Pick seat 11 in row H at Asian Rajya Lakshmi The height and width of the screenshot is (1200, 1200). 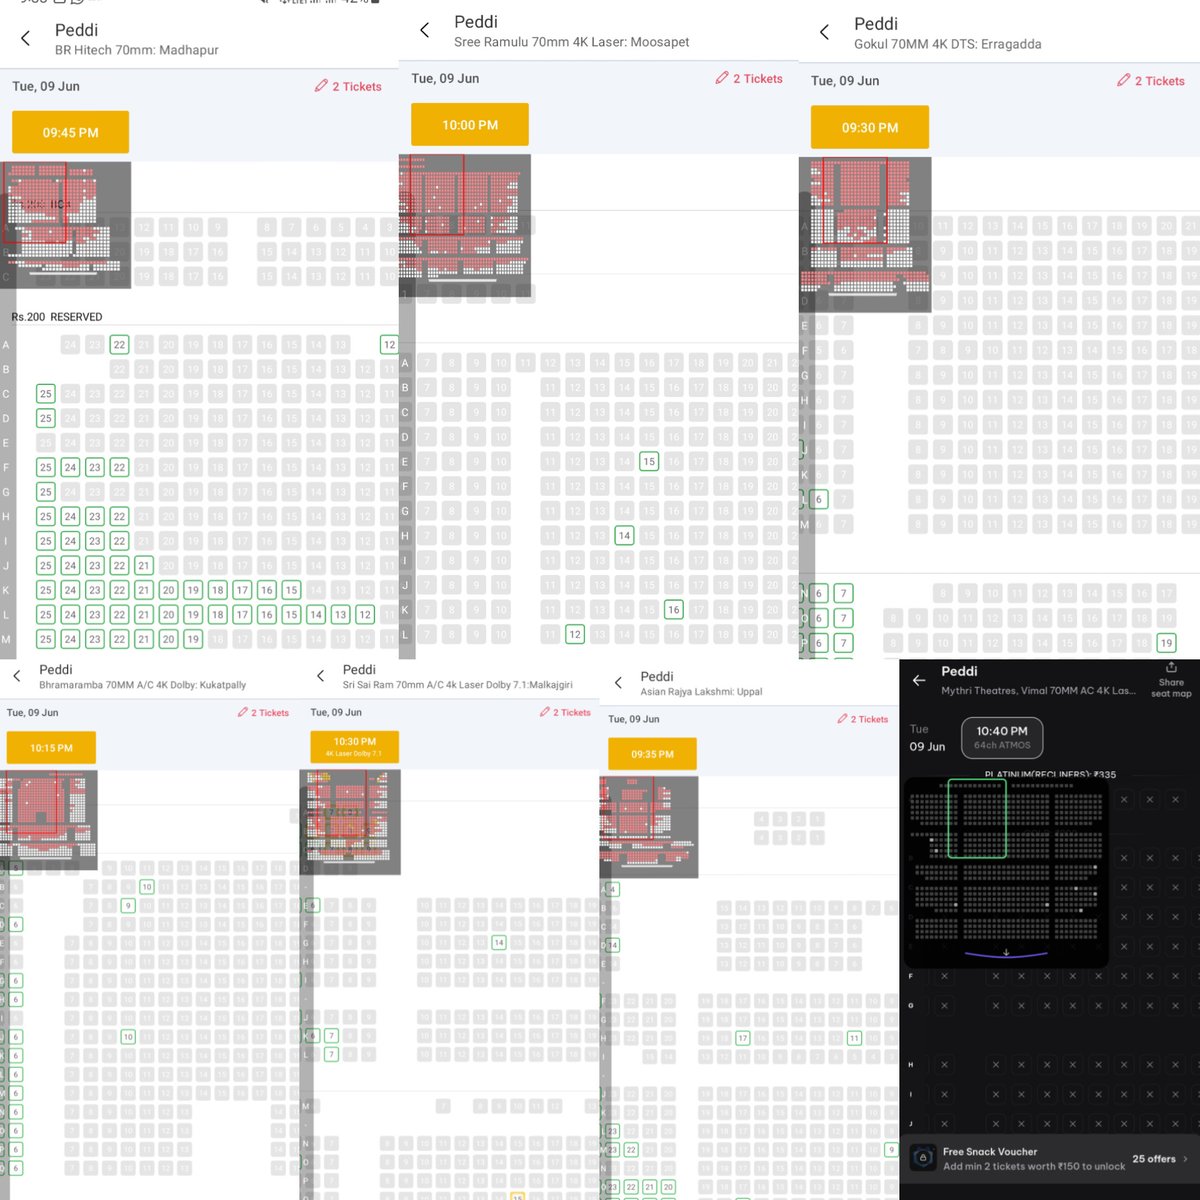(854, 1039)
